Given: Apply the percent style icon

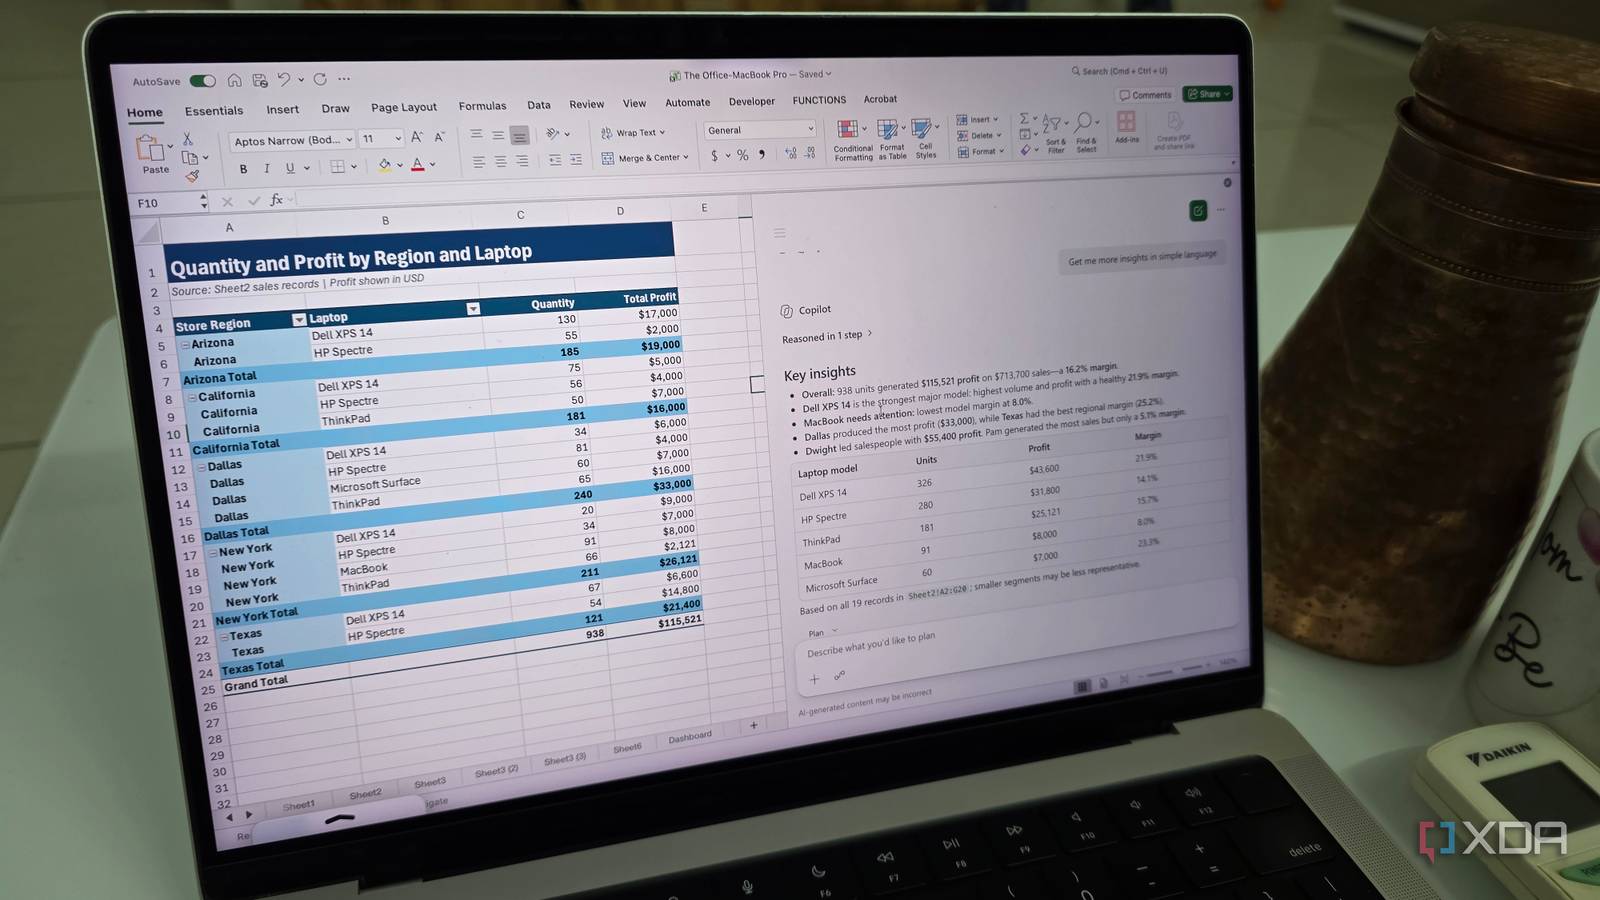Looking at the screenshot, I should [742, 155].
